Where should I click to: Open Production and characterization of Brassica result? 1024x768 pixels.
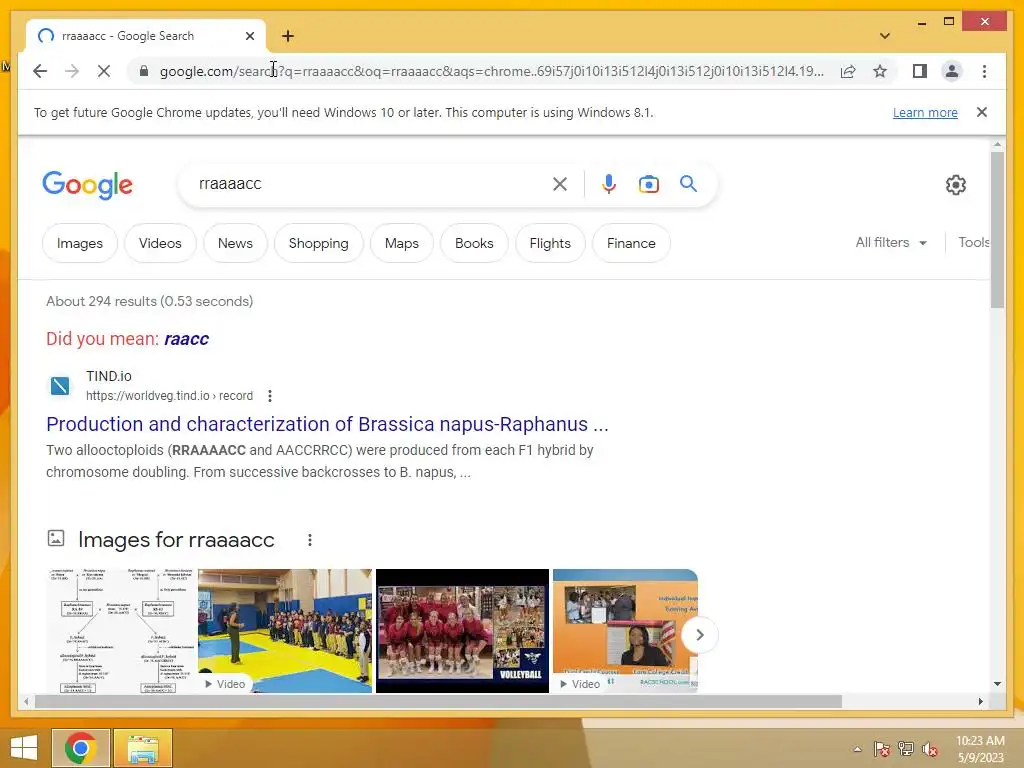click(327, 424)
